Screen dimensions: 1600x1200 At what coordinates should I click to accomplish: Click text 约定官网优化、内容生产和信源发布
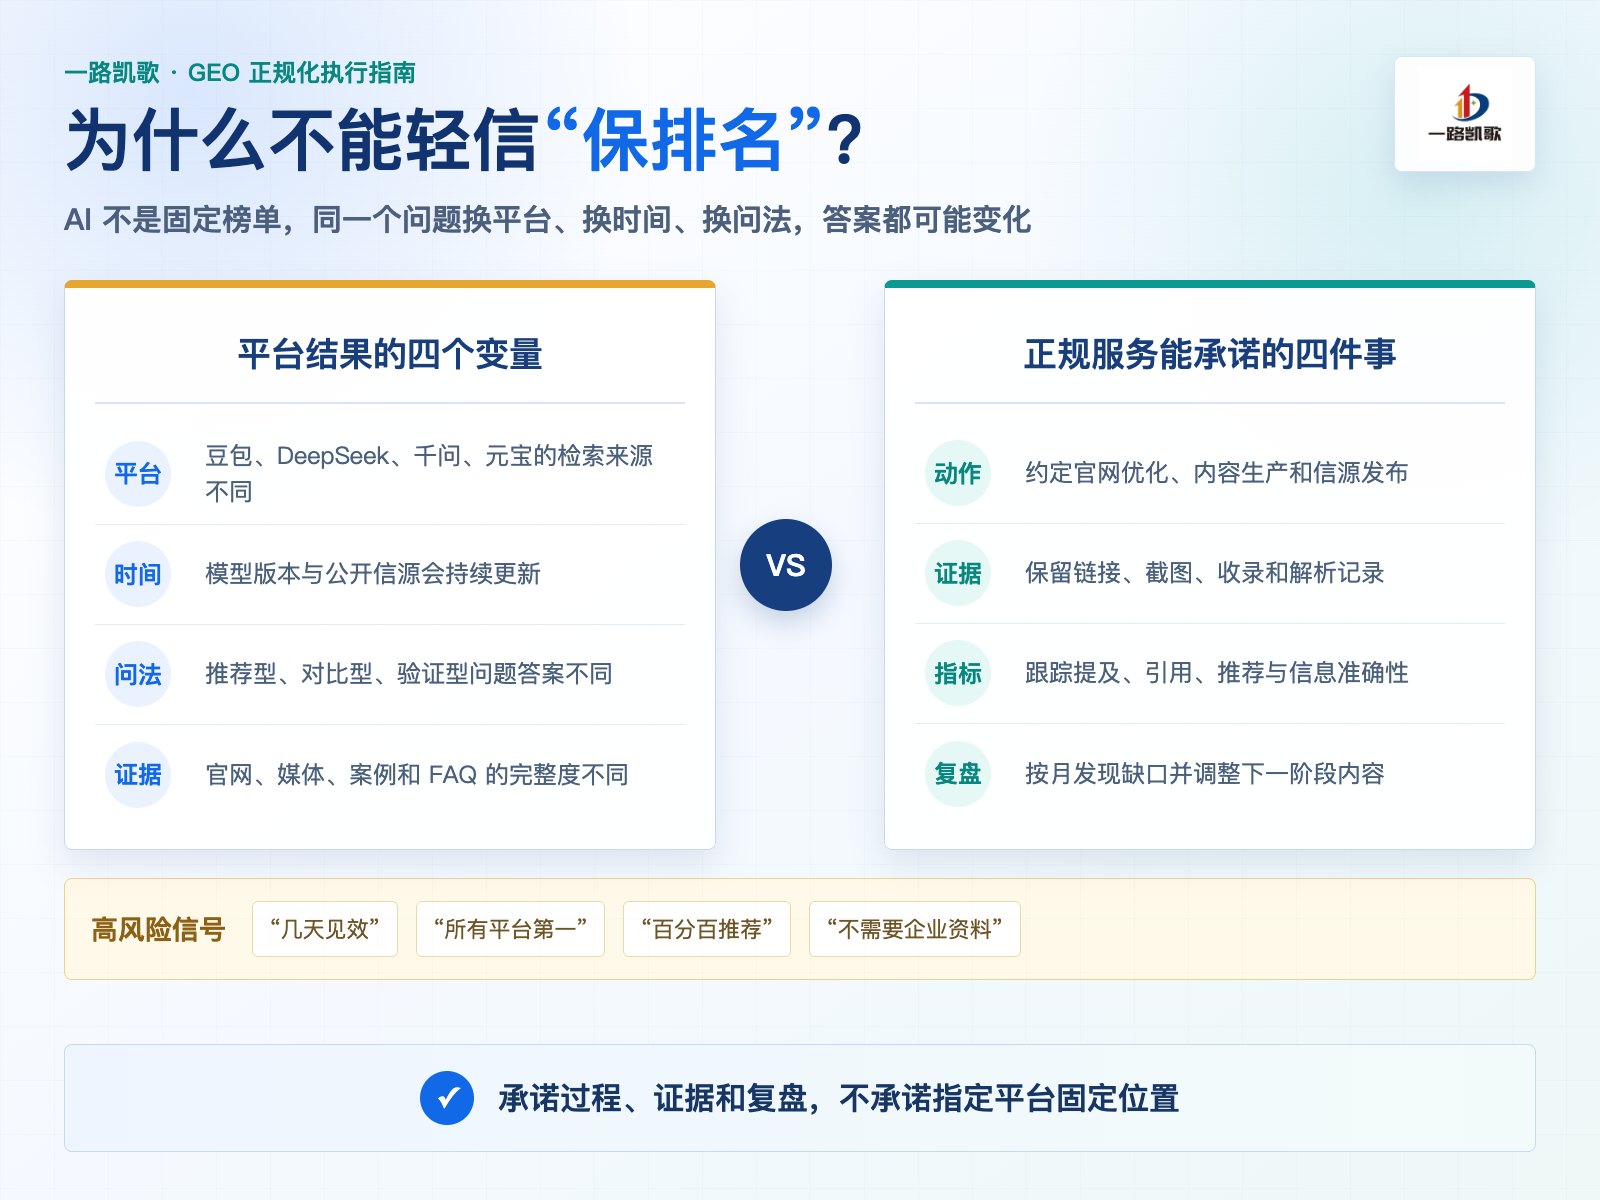pyautogui.click(x=1217, y=473)
